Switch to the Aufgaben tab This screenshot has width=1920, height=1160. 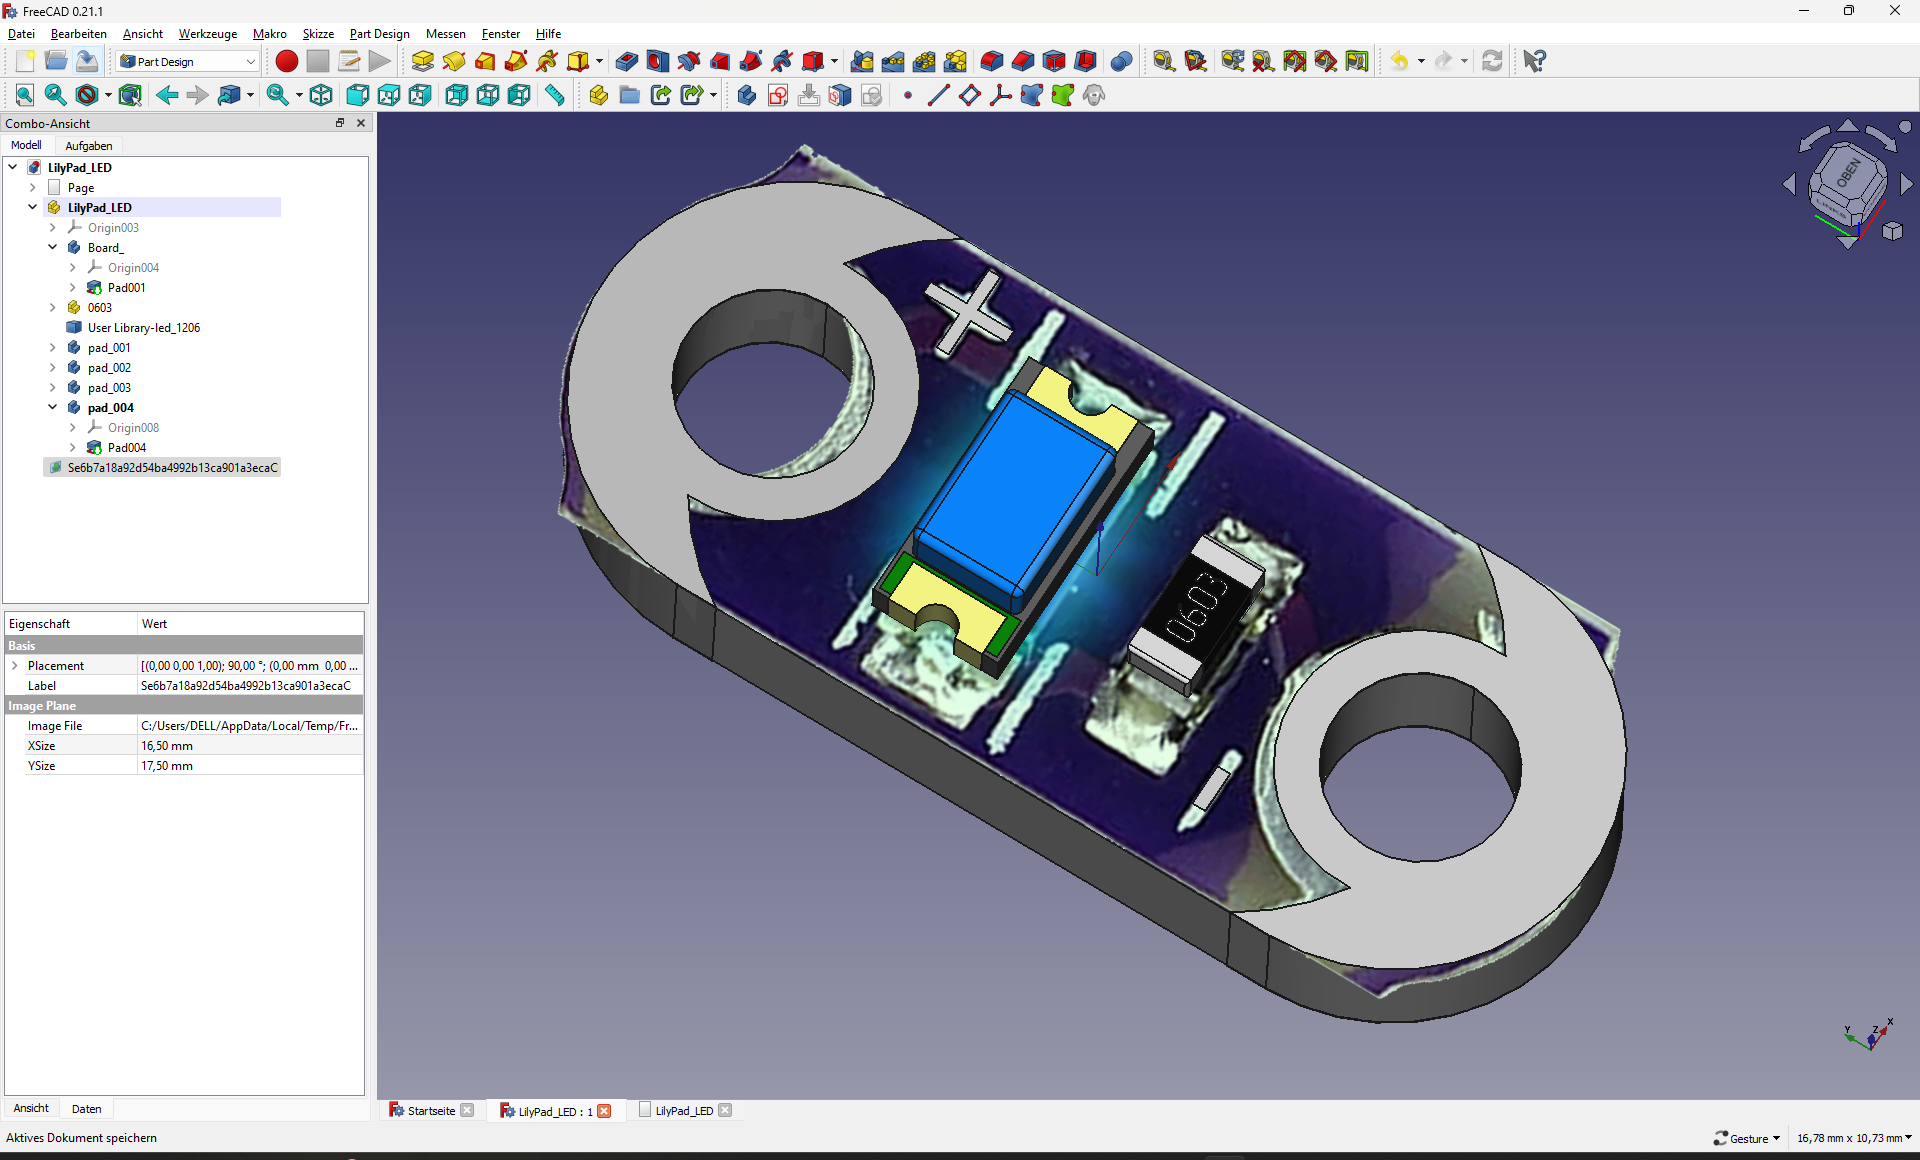click(x=89, y=145)
